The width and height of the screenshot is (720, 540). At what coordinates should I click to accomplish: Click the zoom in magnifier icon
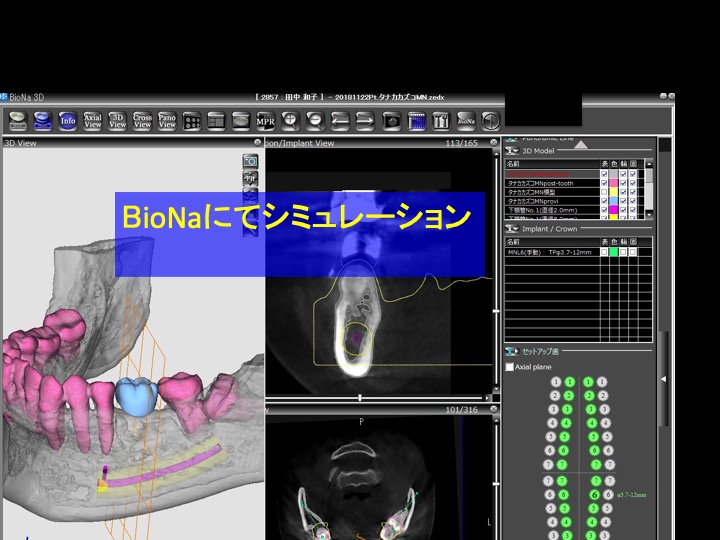pos(290,121)
